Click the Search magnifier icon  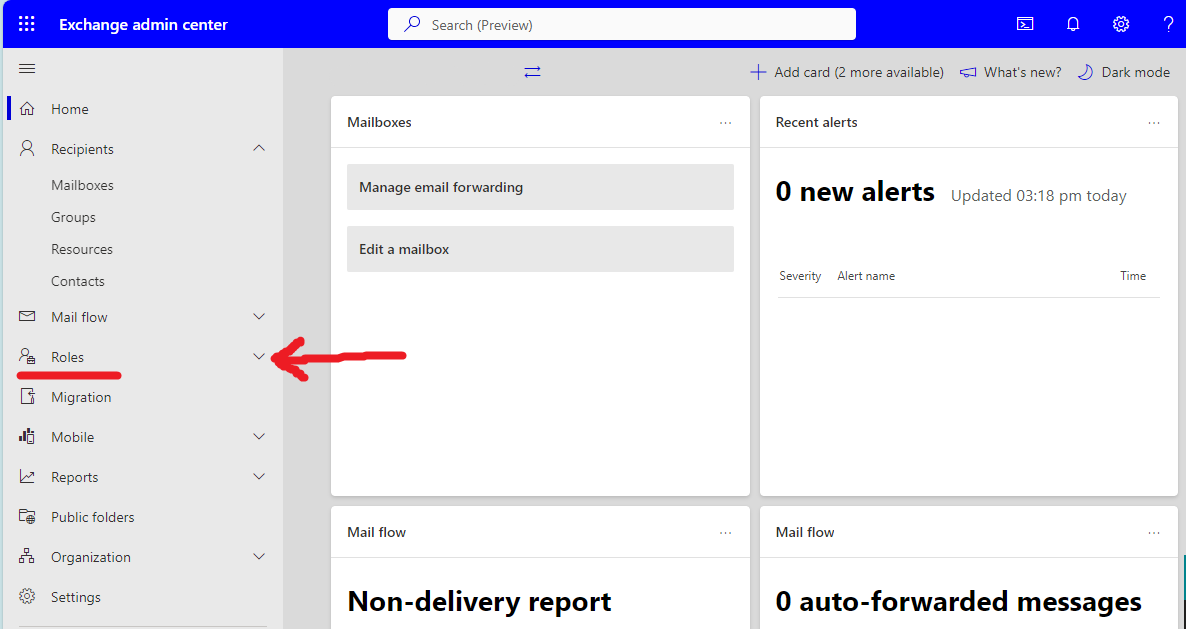[412, 24]
